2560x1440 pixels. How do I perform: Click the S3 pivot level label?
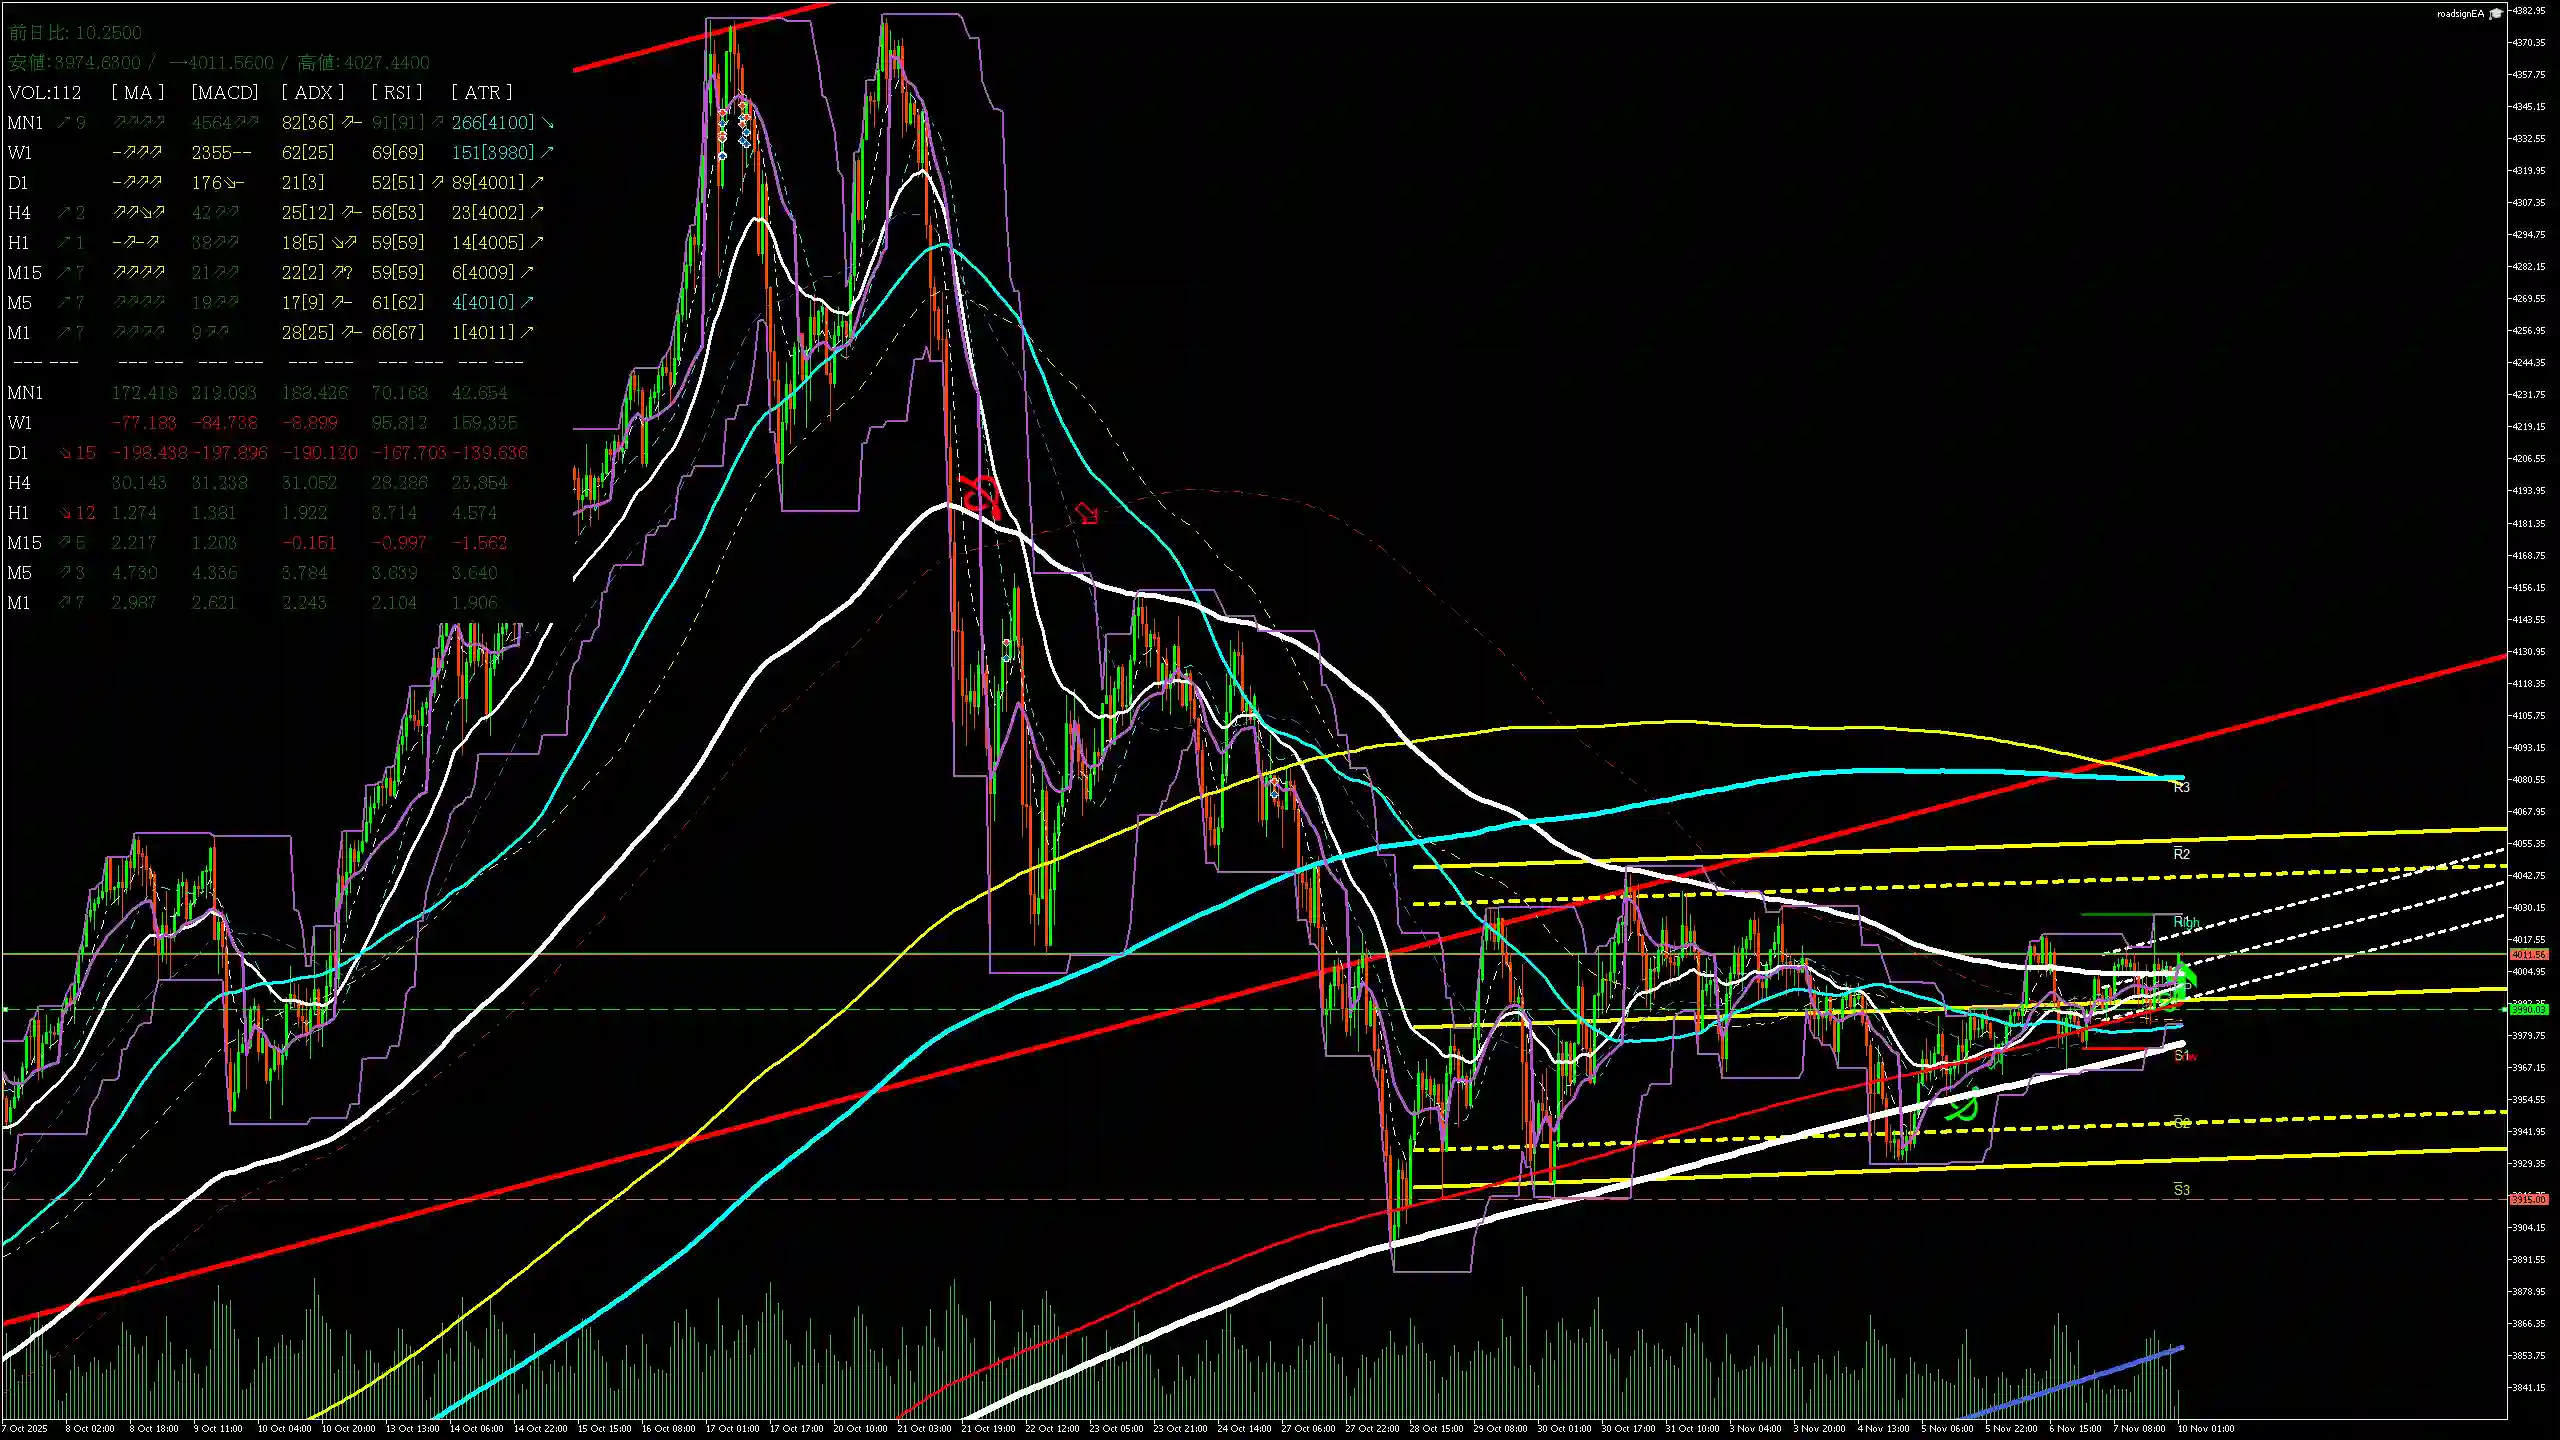tap(2181, 1190)
